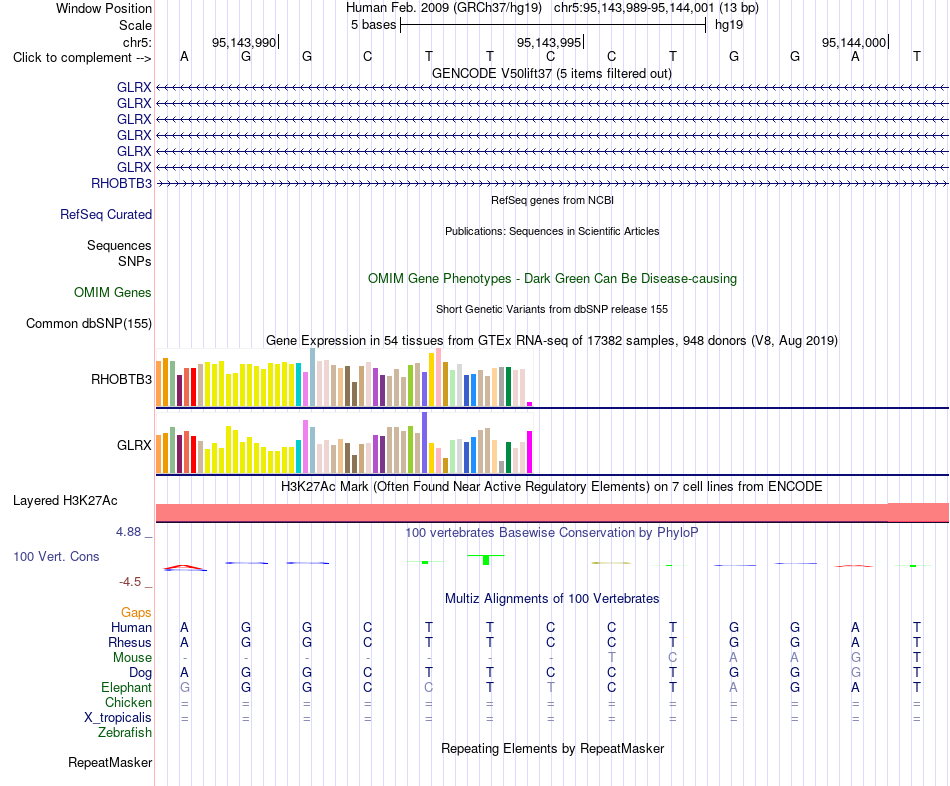Select the orange 'Gaps' label
Viewport: 950px width, 786px height.
[x=136, y=613]
